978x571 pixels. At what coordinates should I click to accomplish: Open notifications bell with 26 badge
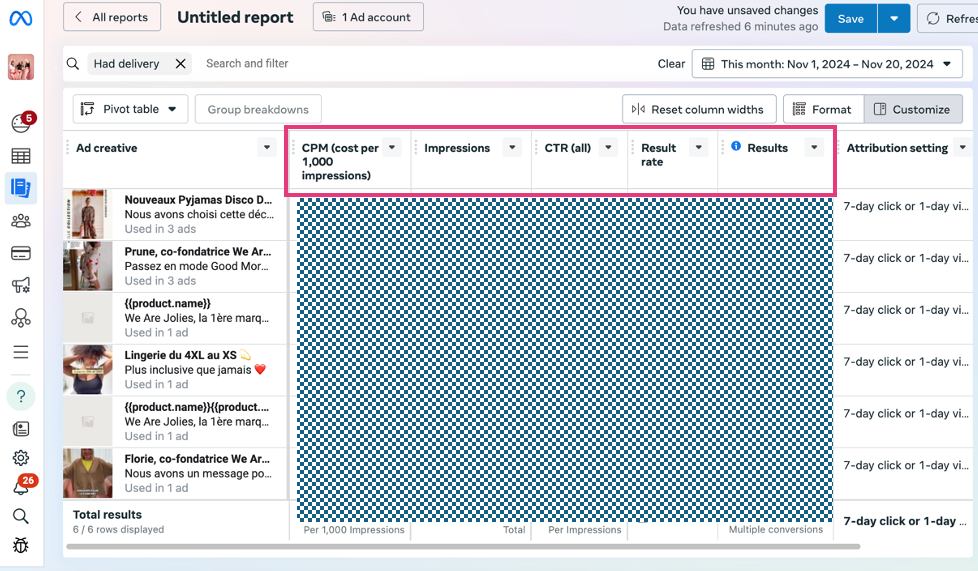click(x=22, y=486)
